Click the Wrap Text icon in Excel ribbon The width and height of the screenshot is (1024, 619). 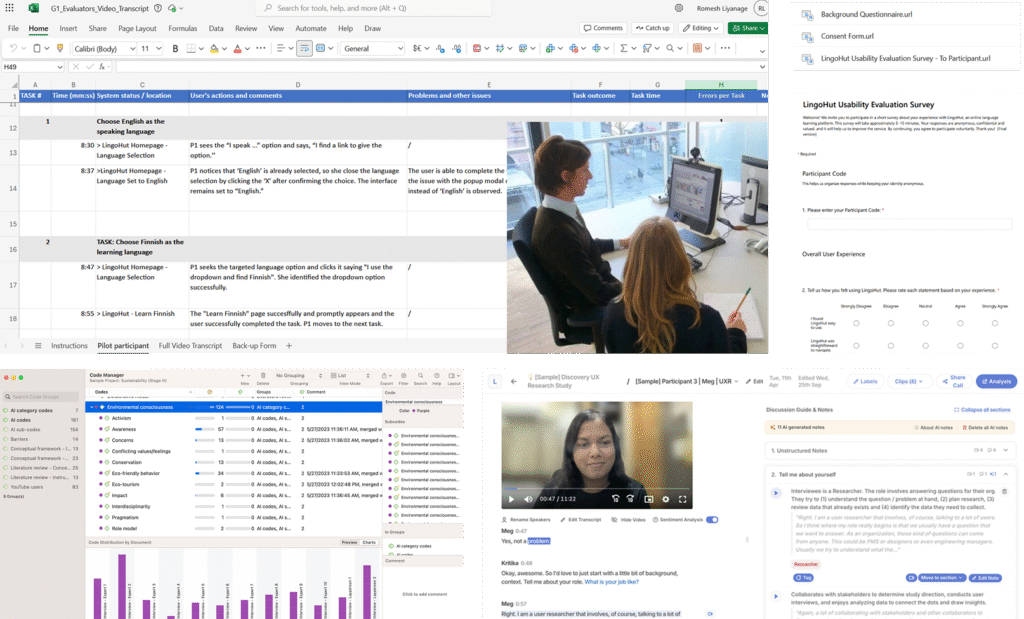[304, 48]
